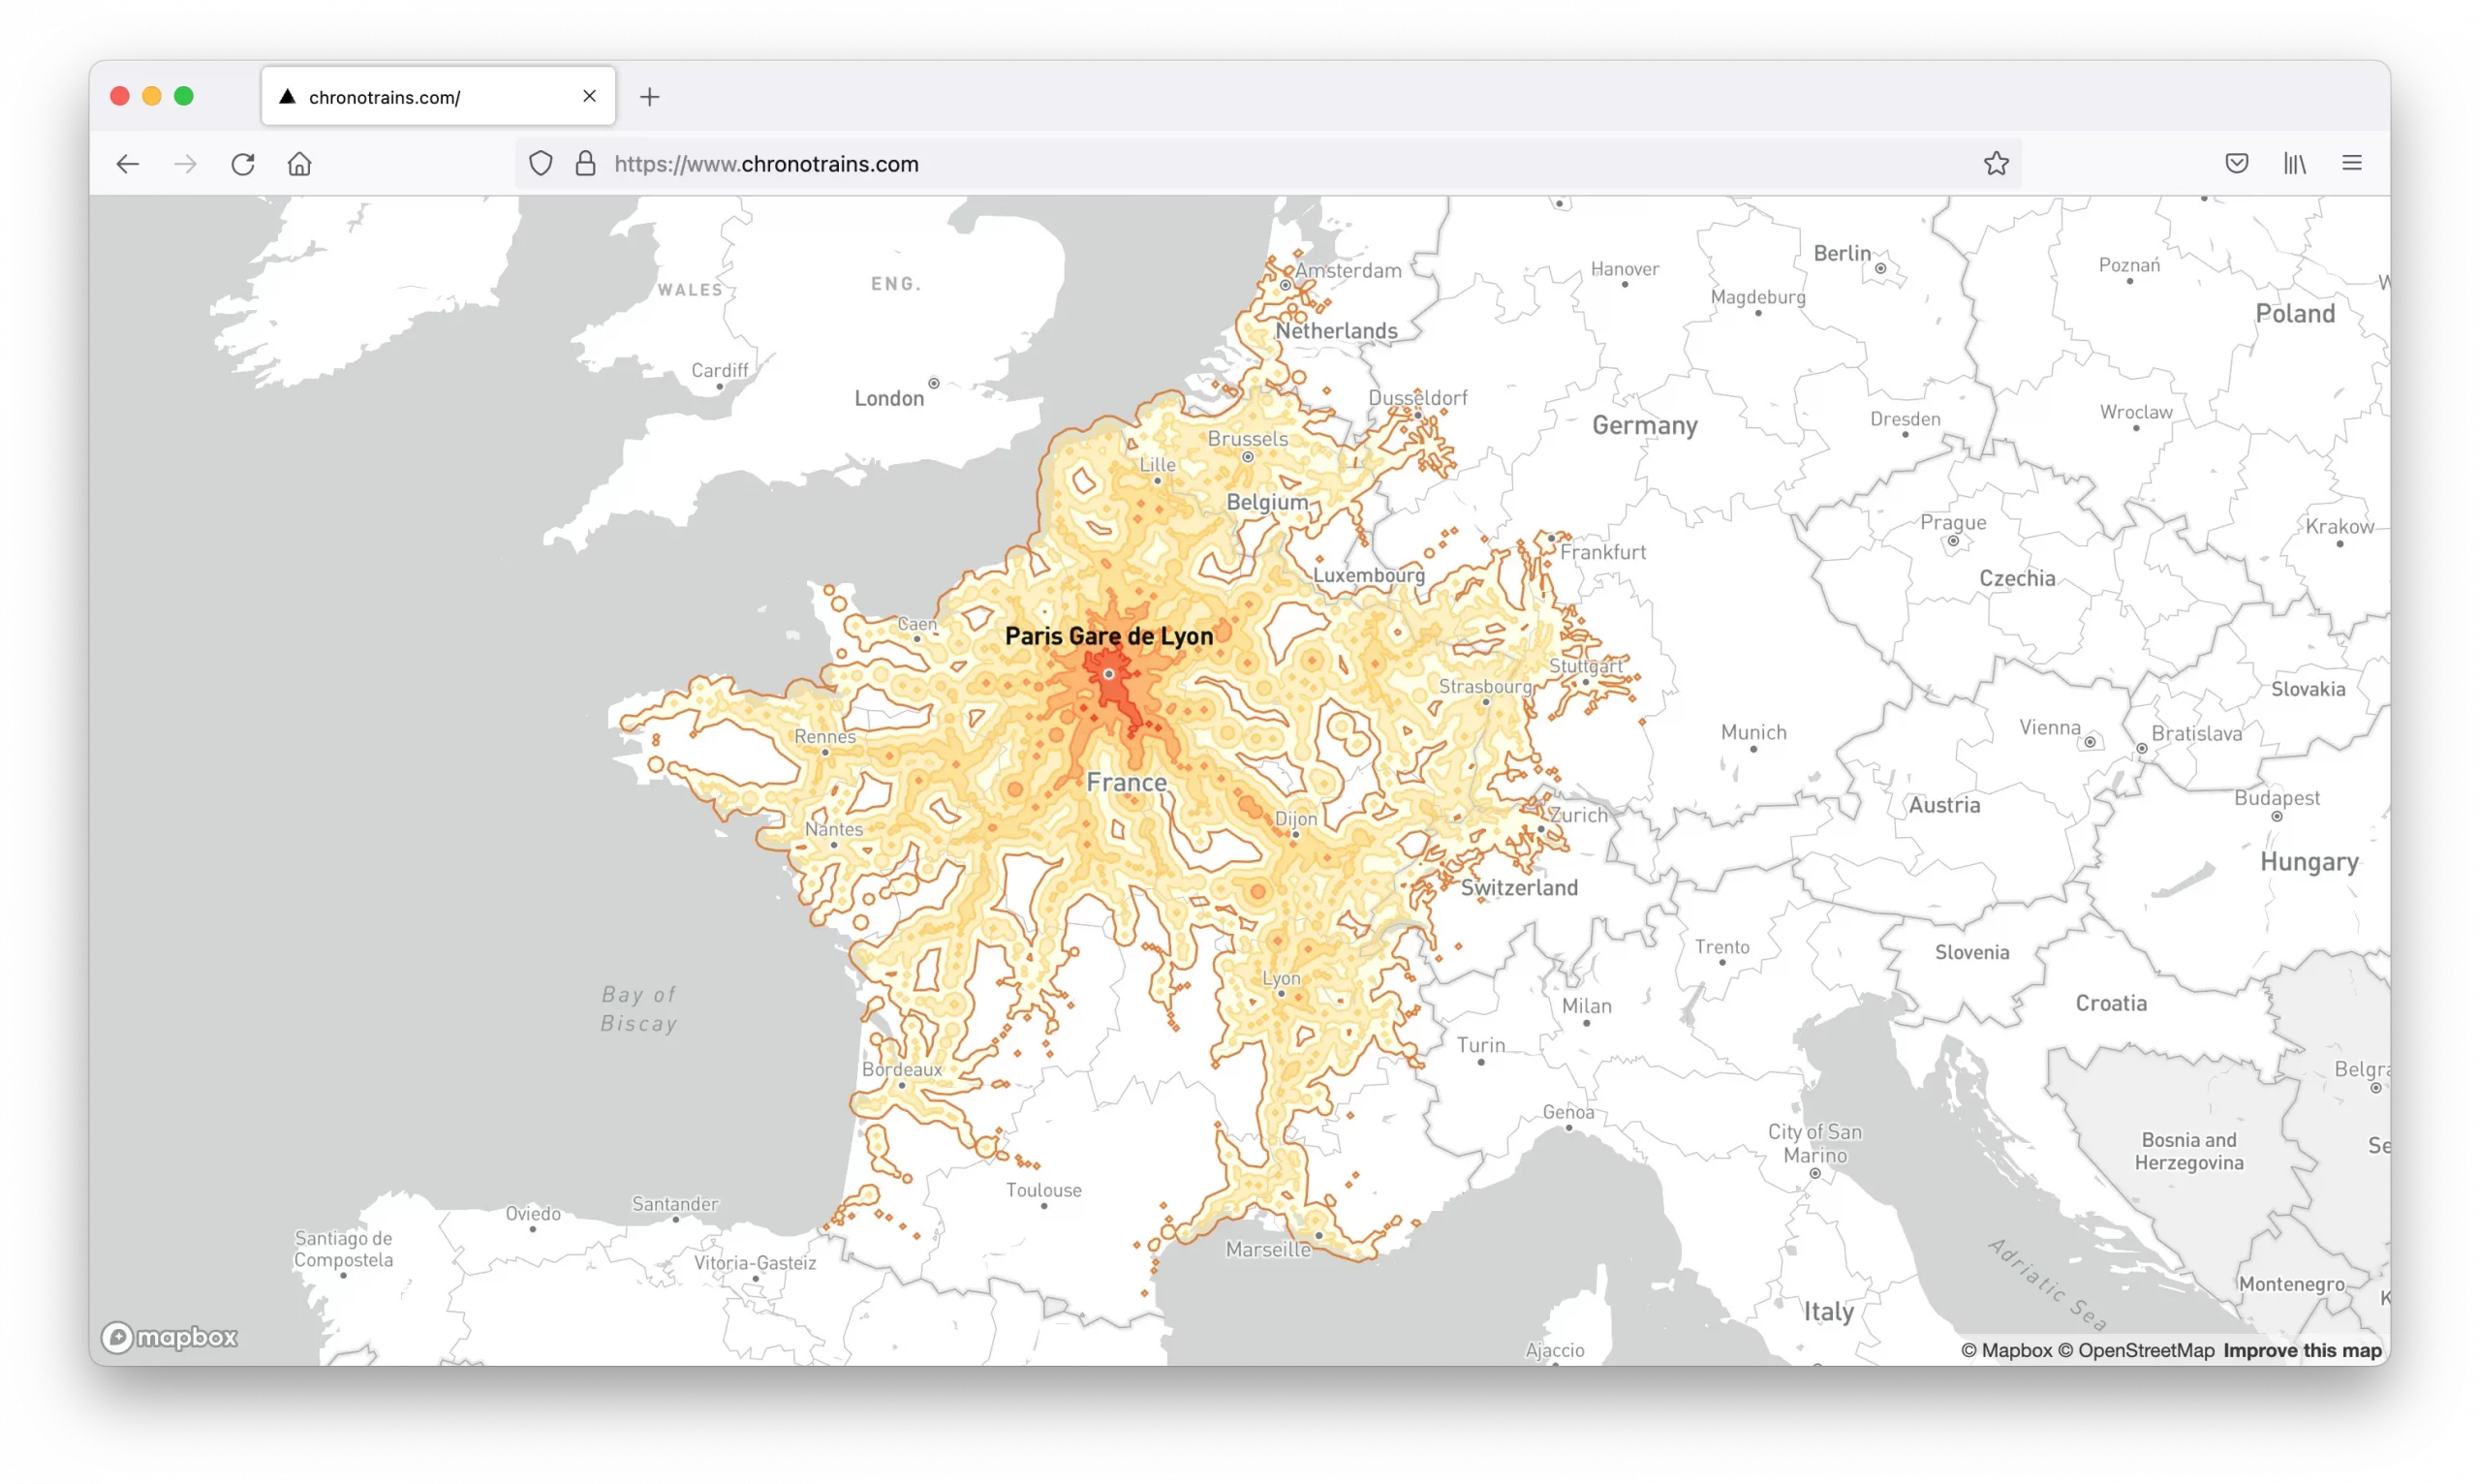Click the Zurich label on map

tap(1579, 815)
